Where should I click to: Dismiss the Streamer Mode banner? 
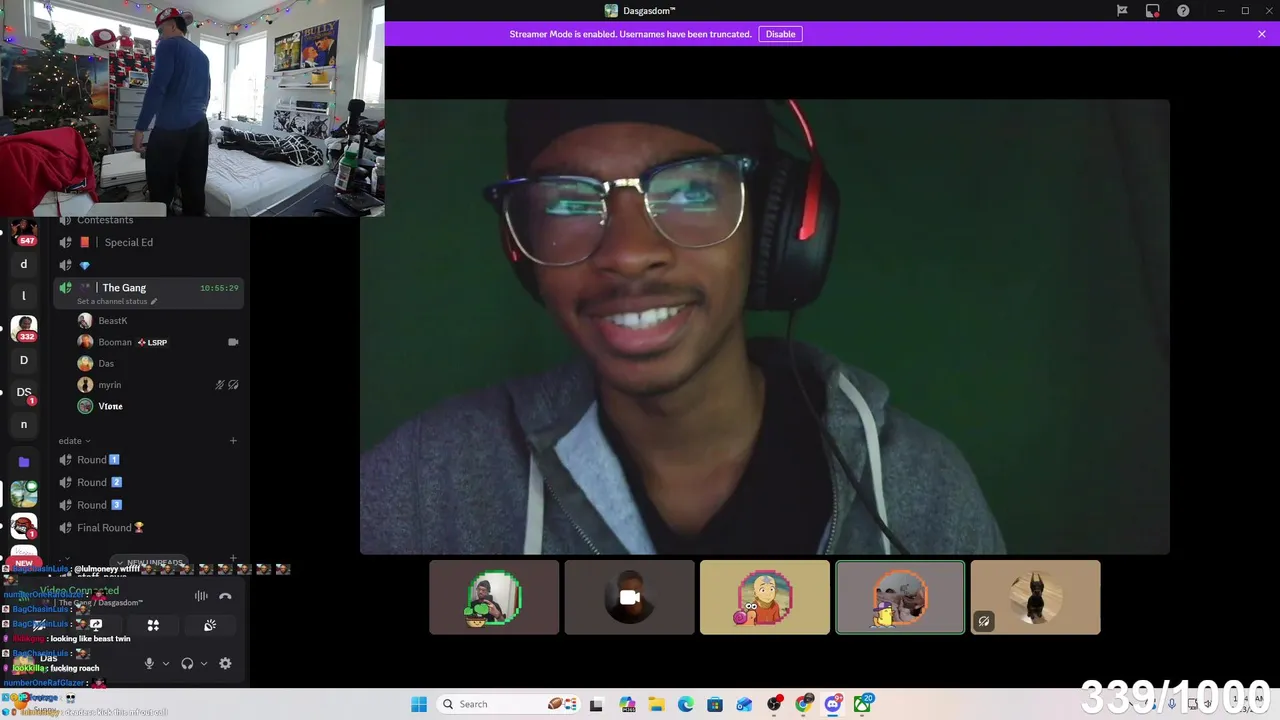1262,34
